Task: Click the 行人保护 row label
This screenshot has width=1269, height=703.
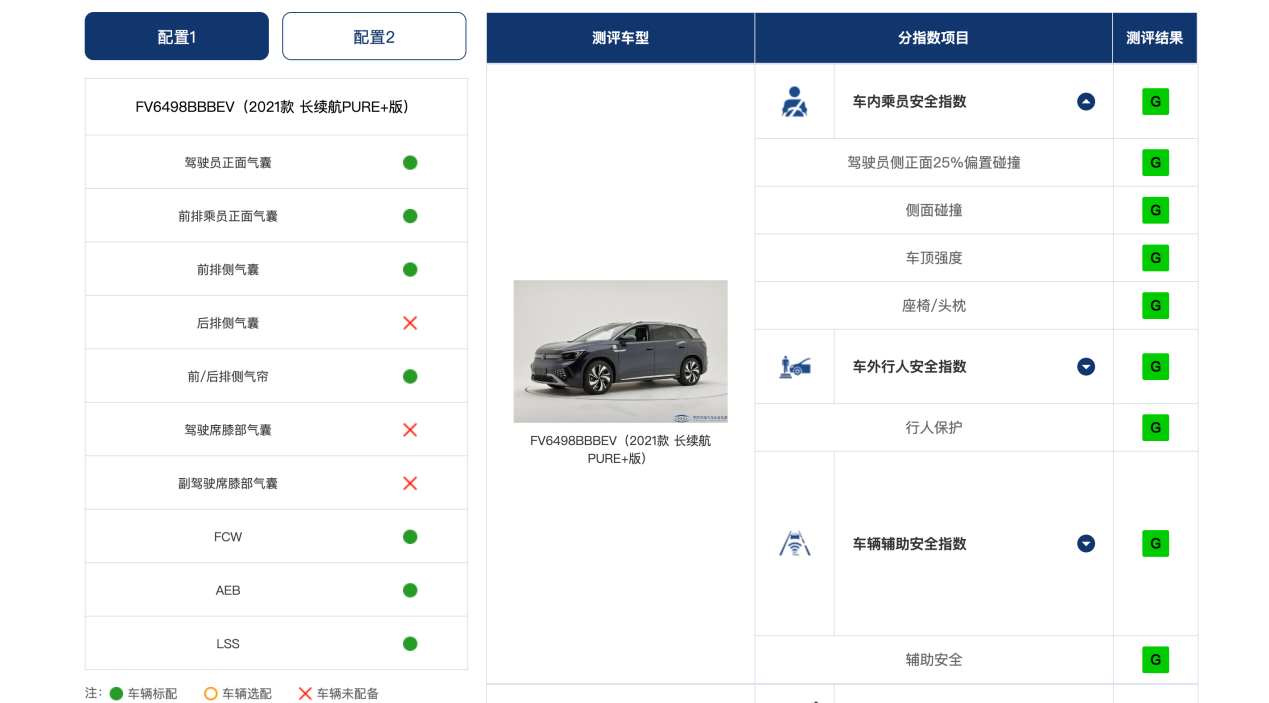Action: pos(934,428)
